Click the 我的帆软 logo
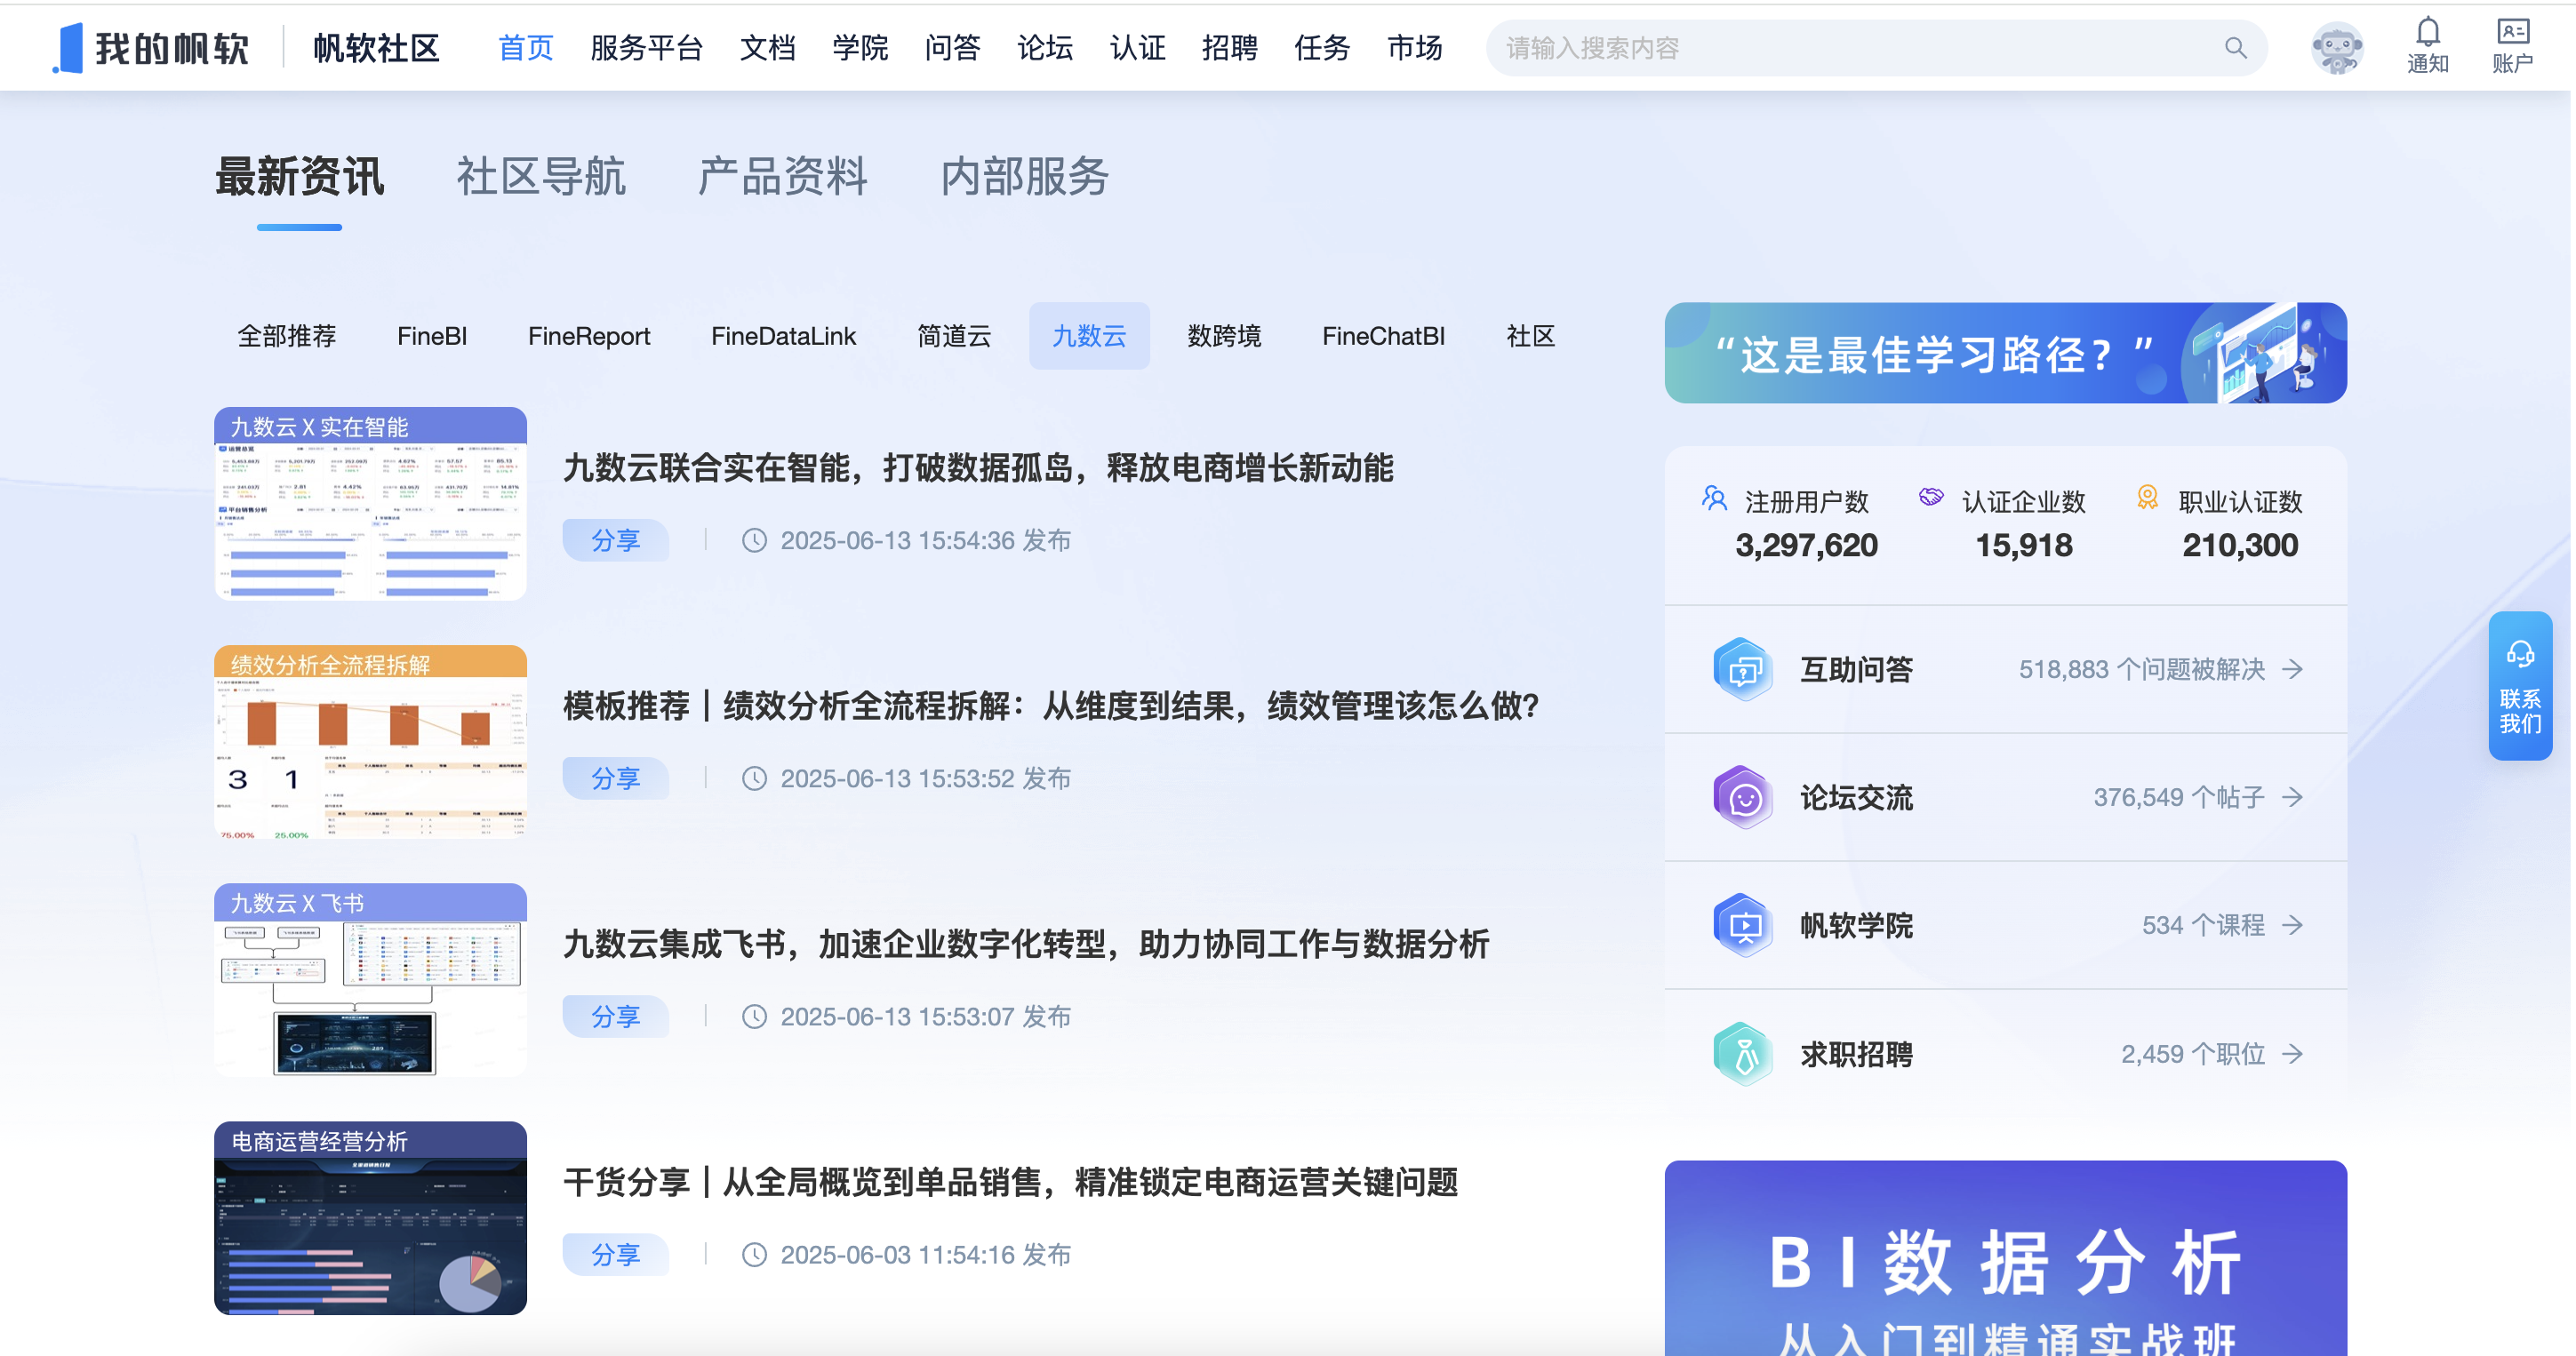This screenshot has height=1356, width=2576. tap(150, 48)
